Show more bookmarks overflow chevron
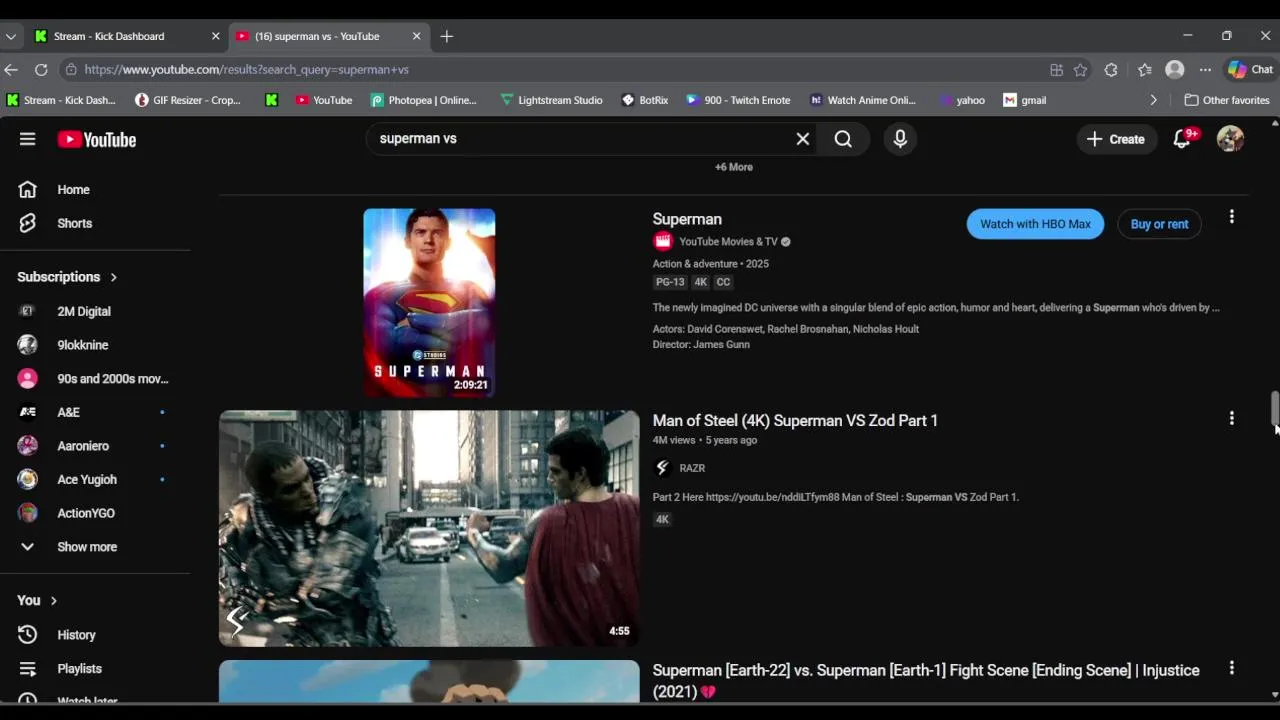1280x720 pixels. point(1153,100)
